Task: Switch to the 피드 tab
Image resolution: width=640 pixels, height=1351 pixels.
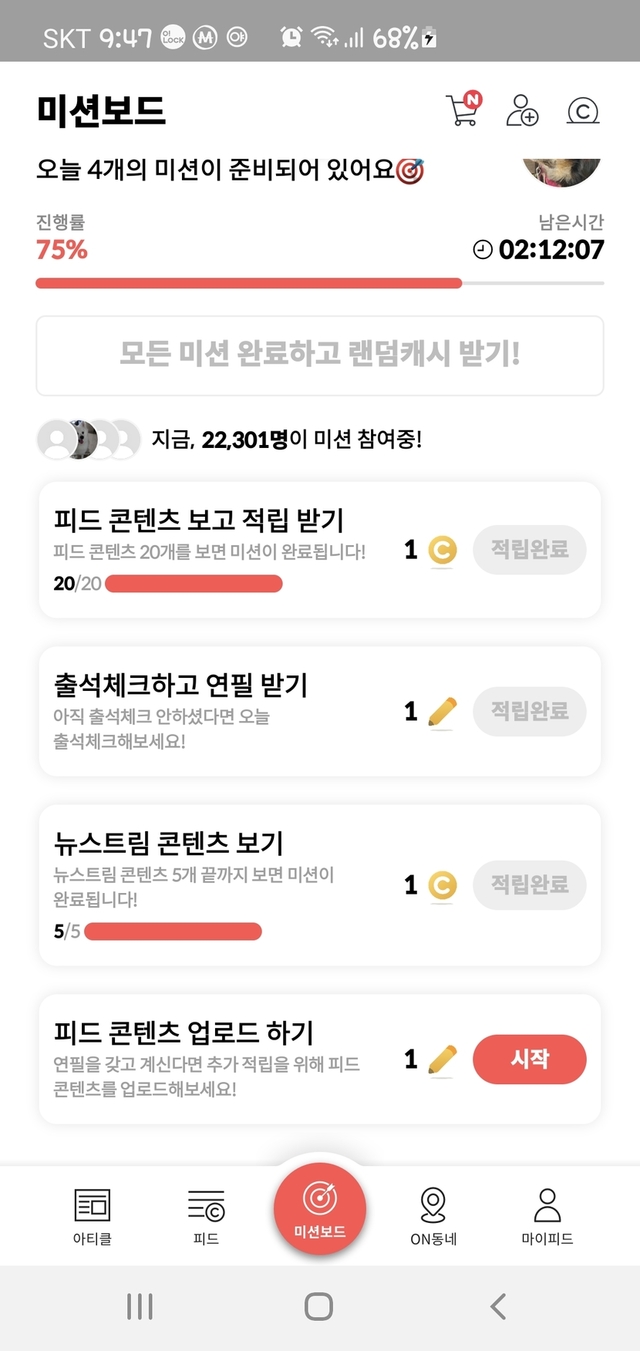Action: [206, 1215]
